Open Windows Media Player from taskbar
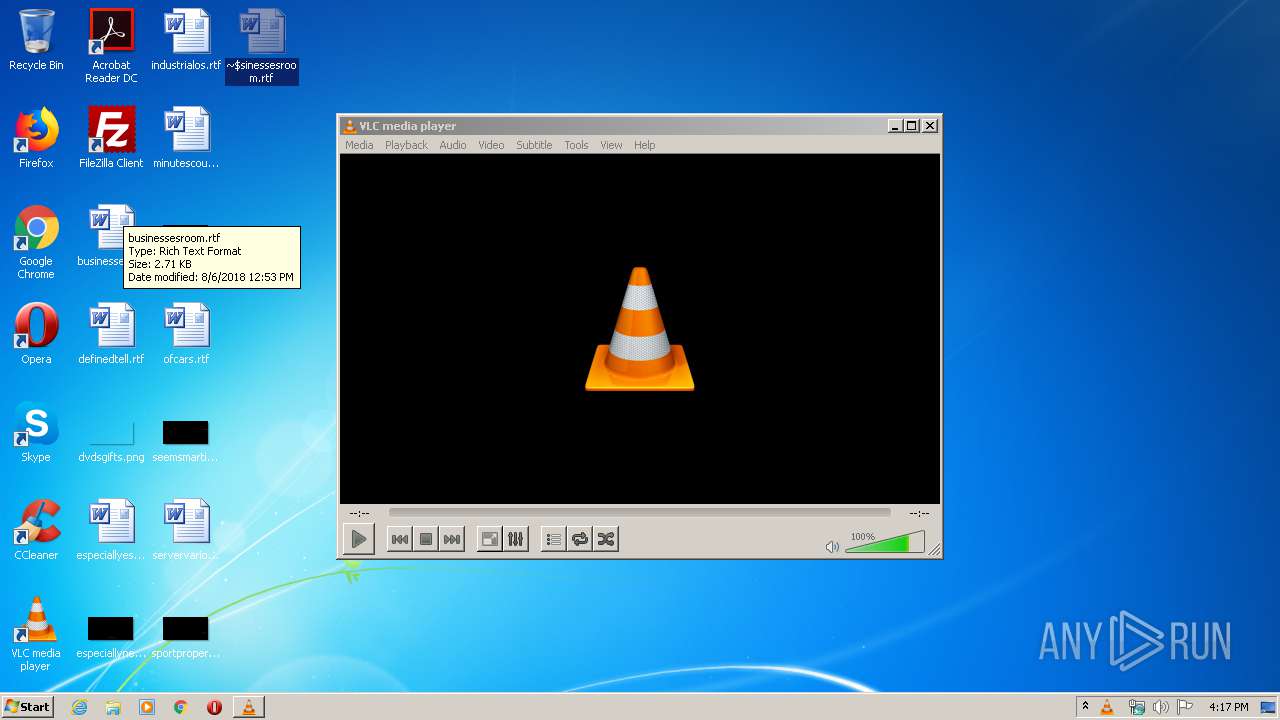Screen dimensions: 1280x720 click(x=147, y=707)
